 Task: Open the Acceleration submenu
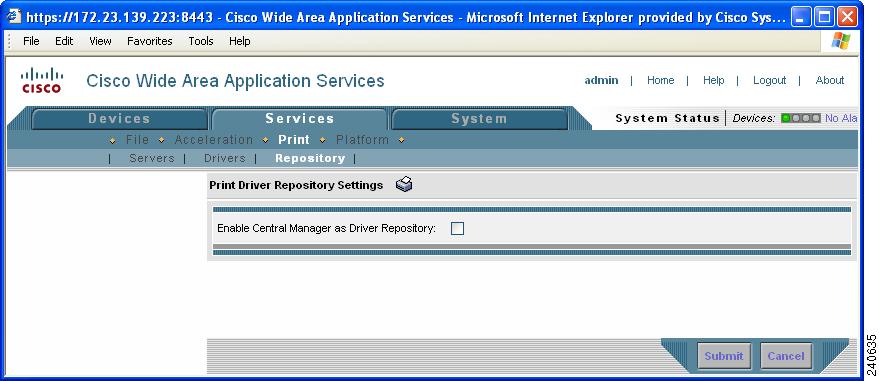[x=214, y=140]
